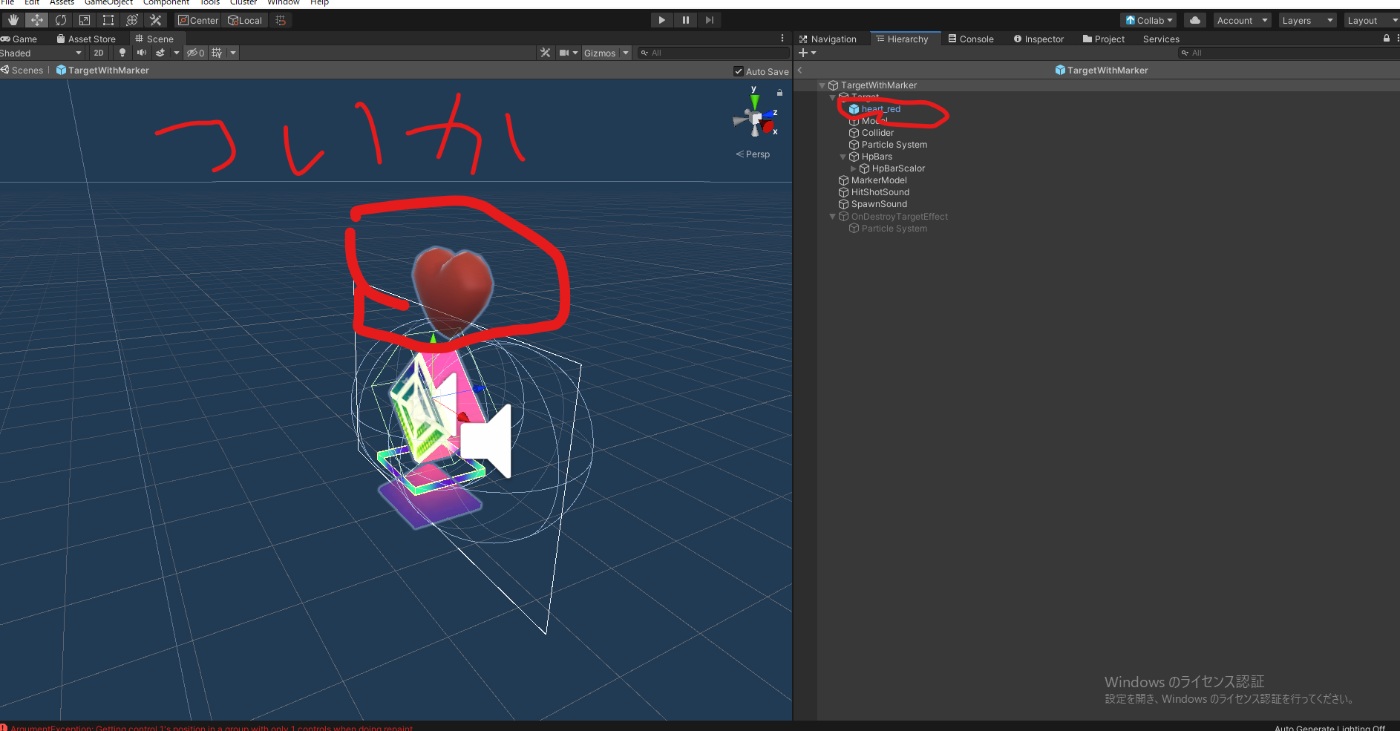Toggle grid snapping icon next to Local
1400x731 pixels.
pos(281,20)
